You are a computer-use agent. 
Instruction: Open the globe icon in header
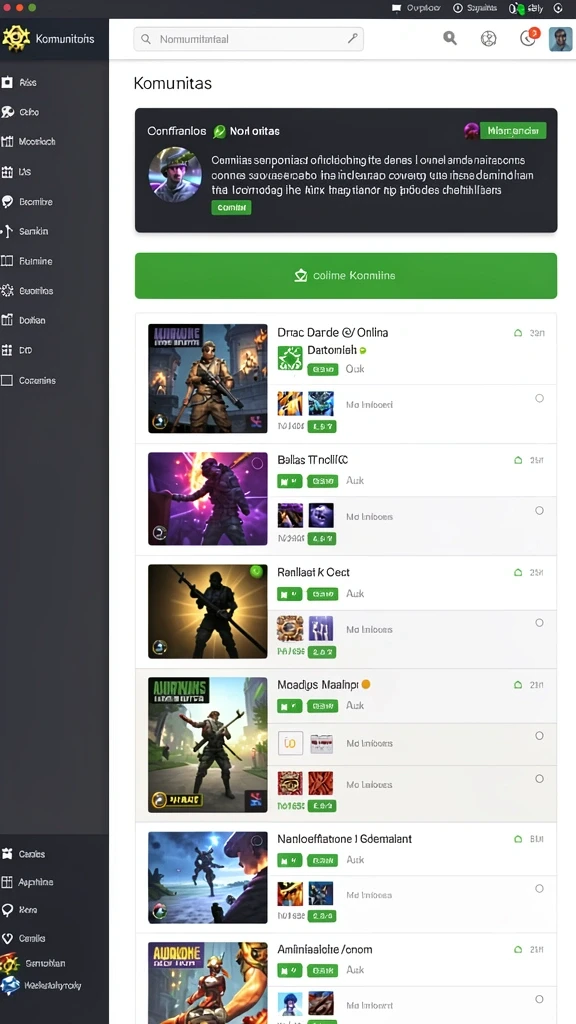[x=488, y=39]
